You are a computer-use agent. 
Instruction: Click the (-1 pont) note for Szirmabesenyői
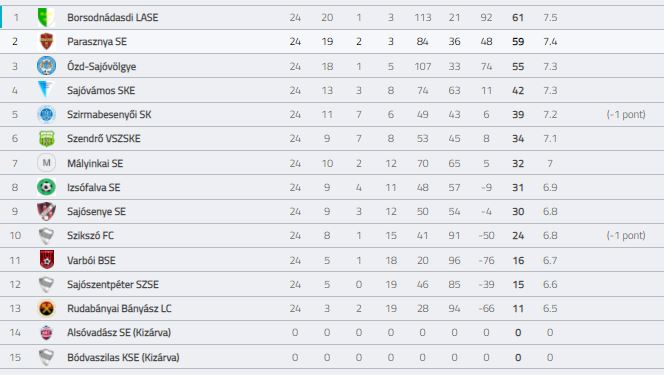626,114
